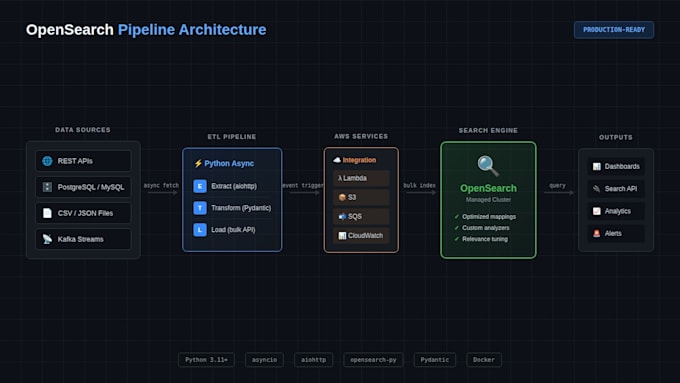Click the blue E Extract step icon
Viewport: 680px width, 383px height.
pos(200,186)
